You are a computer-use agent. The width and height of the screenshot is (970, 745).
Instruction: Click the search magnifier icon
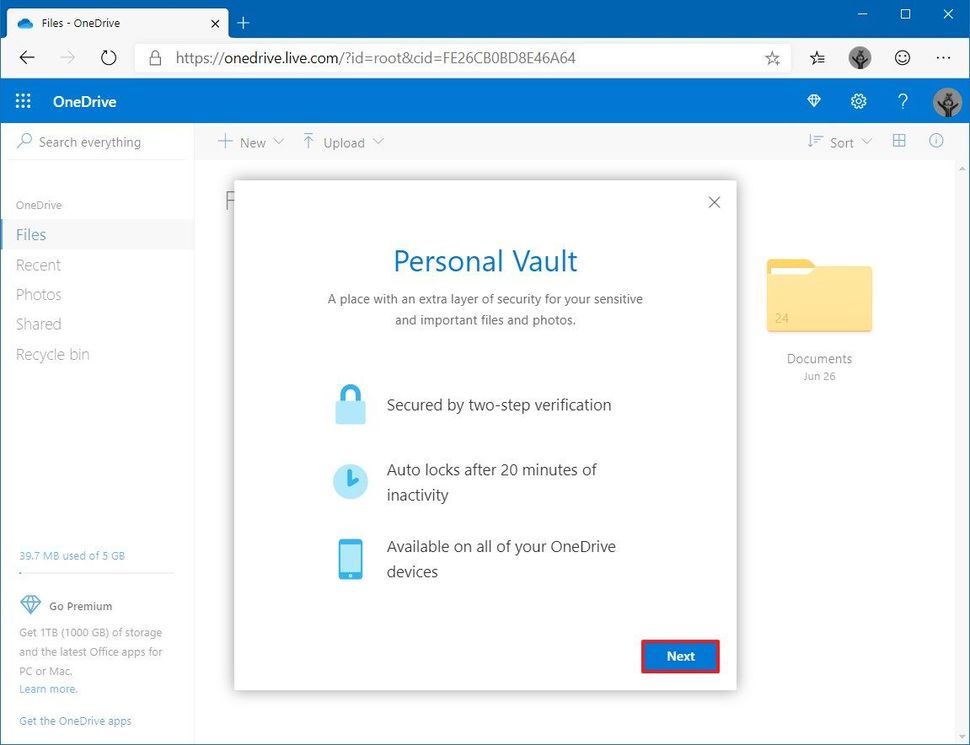[22, 141]
